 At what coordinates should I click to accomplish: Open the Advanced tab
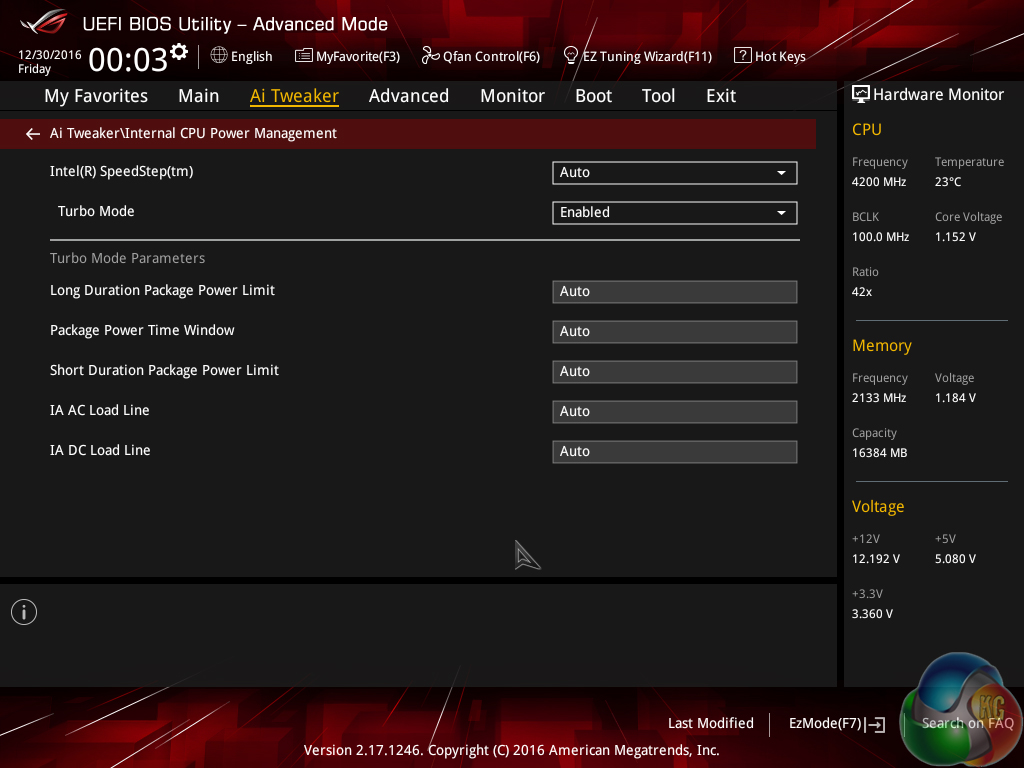tap(408, 96)
